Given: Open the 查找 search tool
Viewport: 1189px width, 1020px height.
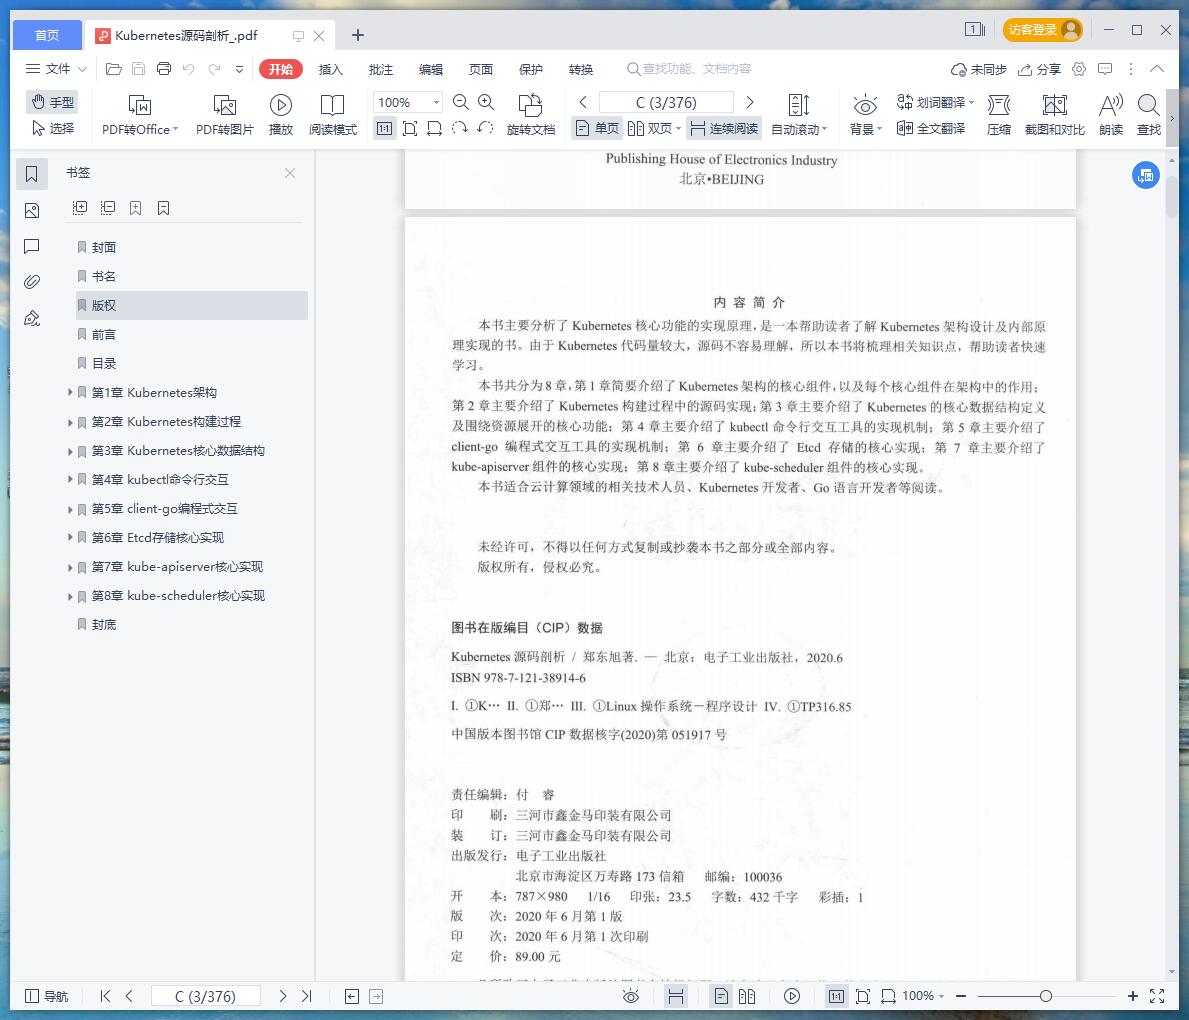Looking at the screenshot, I should point(1149,115).
